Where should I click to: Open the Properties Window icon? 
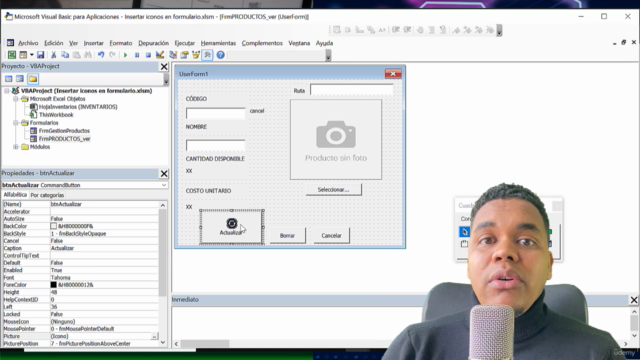184,55
